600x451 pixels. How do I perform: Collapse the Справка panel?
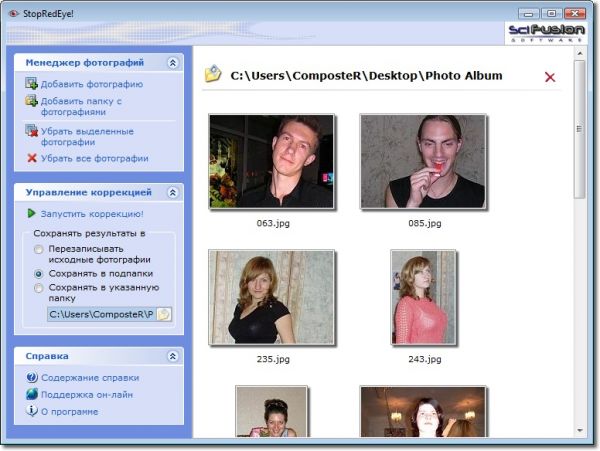[x=172, y=355]
